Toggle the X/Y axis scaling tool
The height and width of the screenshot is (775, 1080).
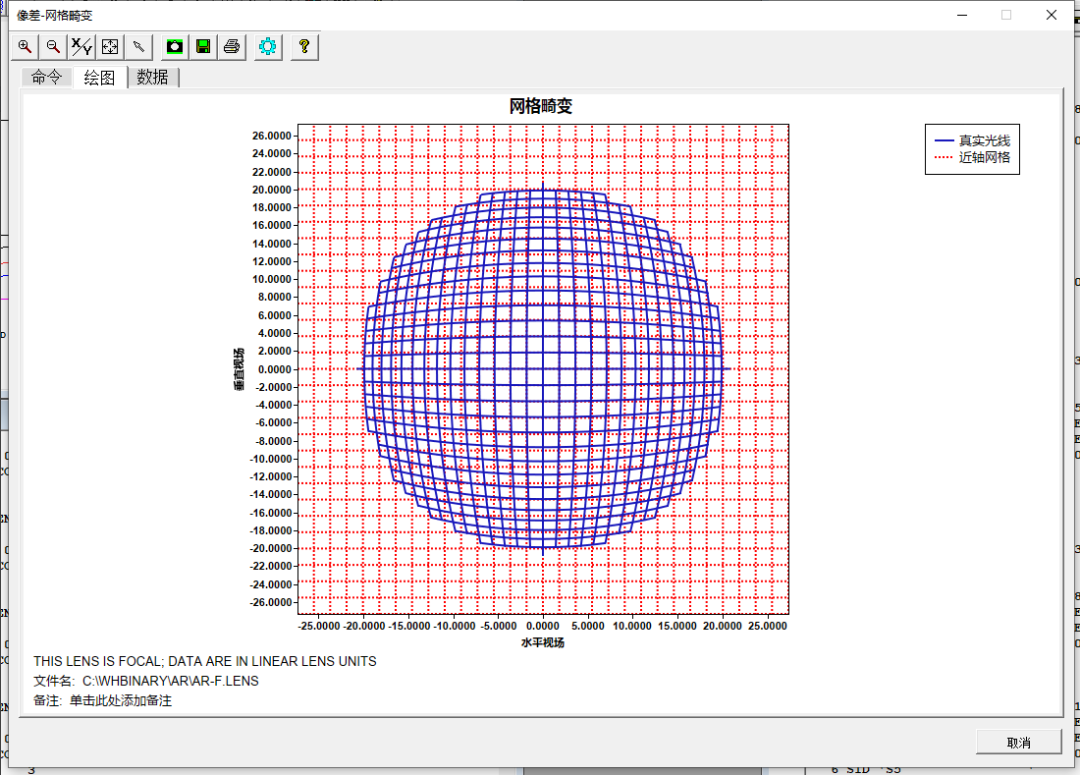point(81,47)
